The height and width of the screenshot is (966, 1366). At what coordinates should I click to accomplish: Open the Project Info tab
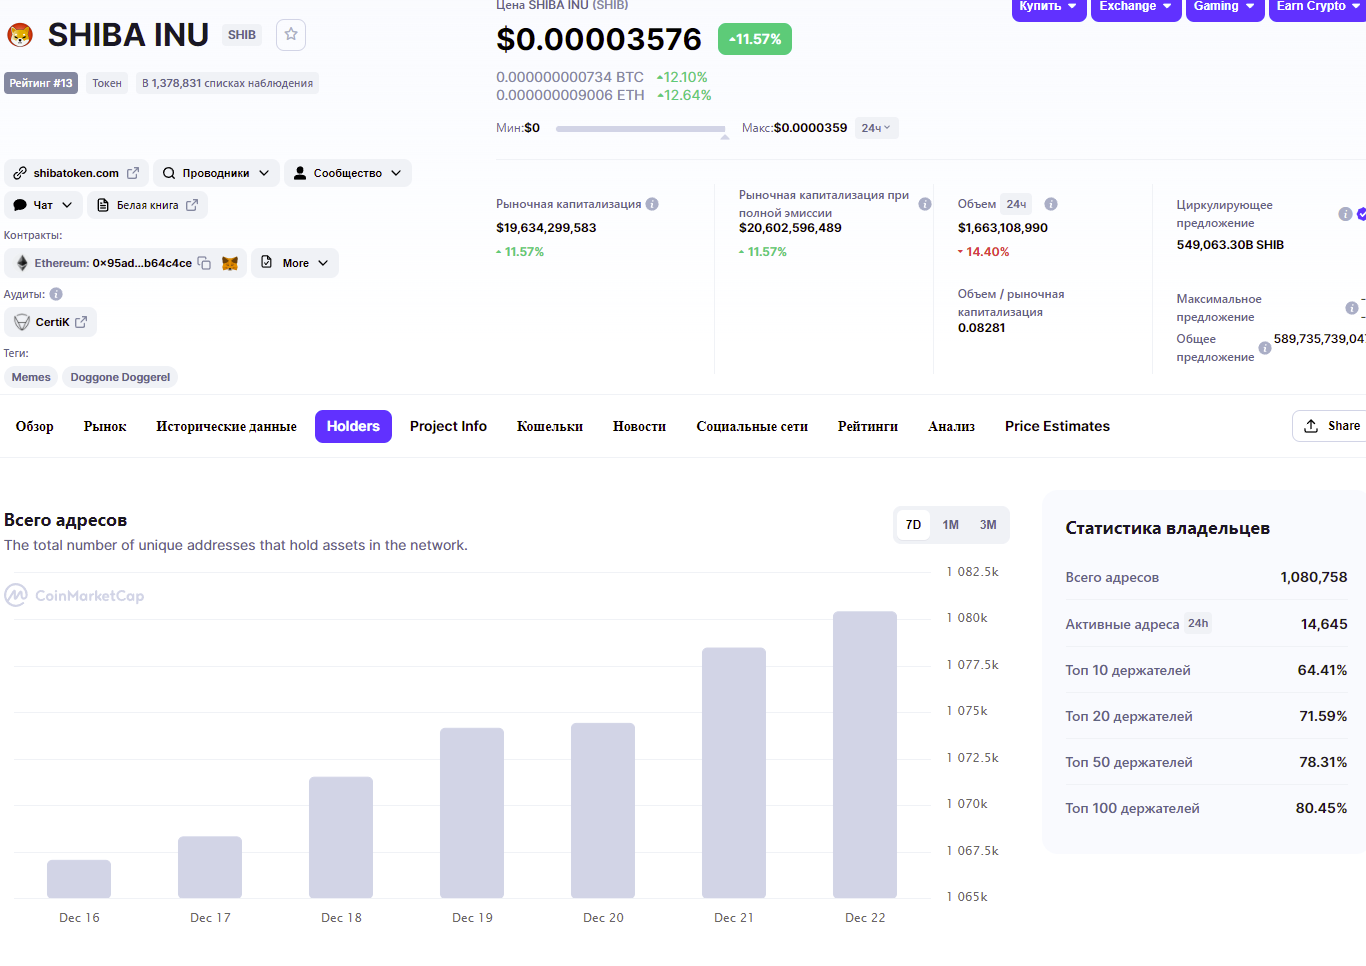(448, 426)
